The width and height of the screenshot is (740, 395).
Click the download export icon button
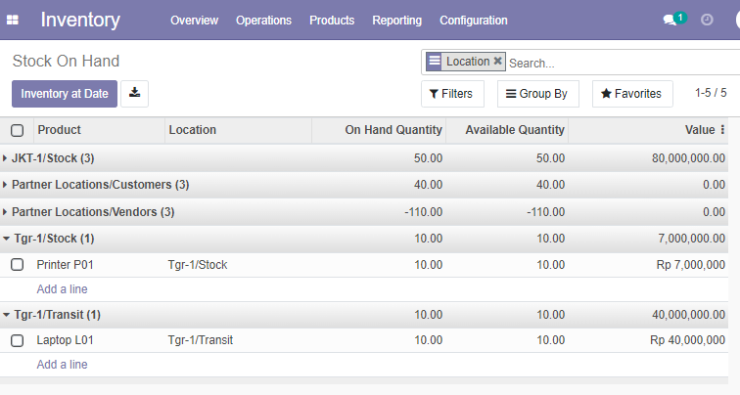pos(135,93)
